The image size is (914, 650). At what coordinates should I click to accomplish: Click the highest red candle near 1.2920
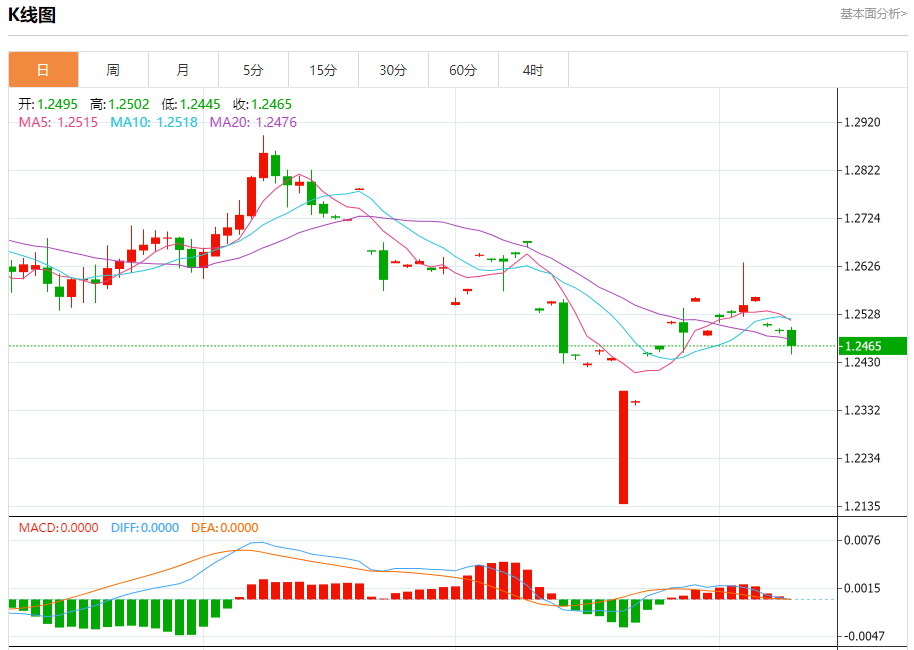click(263, 165)
